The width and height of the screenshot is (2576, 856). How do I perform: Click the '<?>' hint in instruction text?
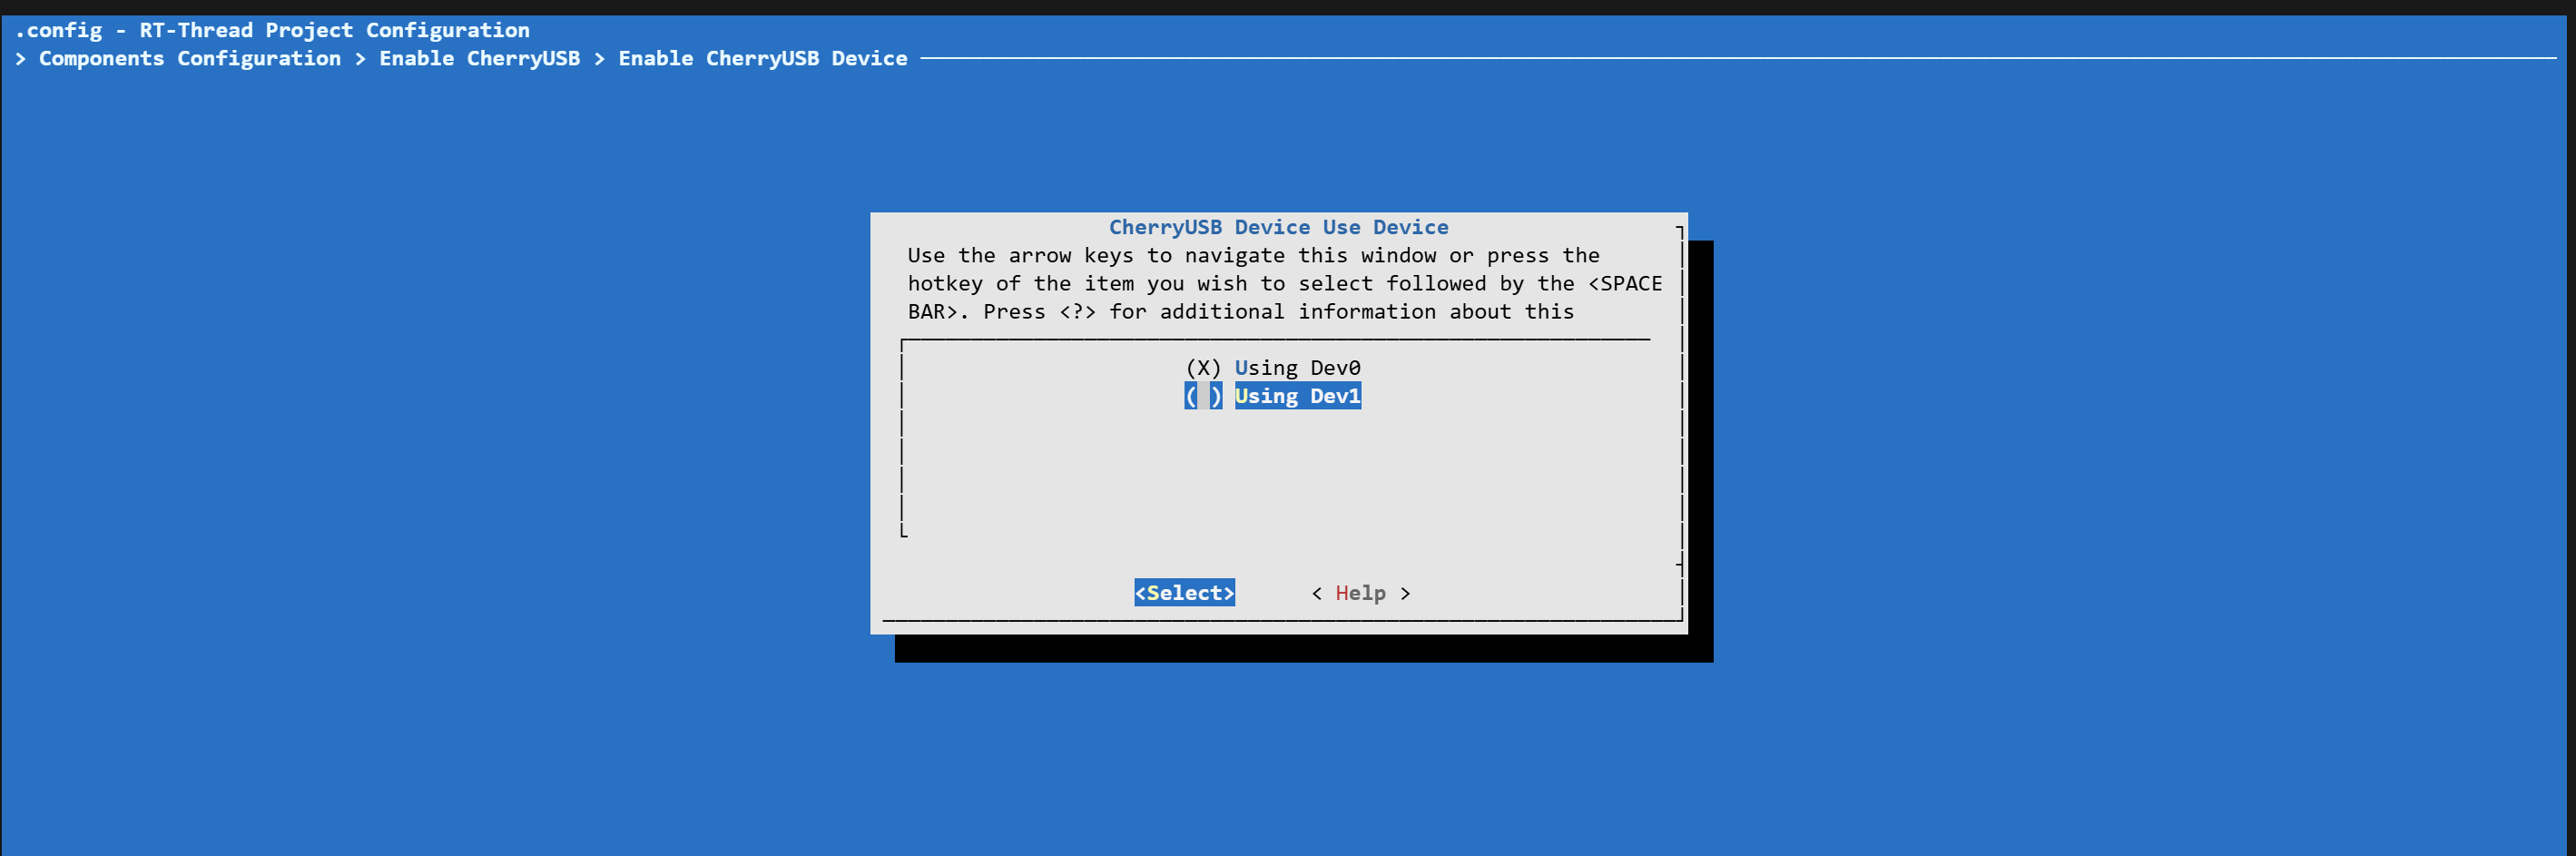1077,312
